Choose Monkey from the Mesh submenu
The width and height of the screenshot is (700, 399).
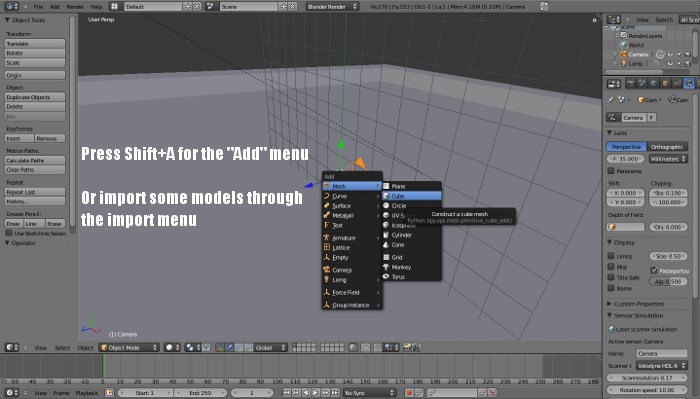tap(412, 267)
